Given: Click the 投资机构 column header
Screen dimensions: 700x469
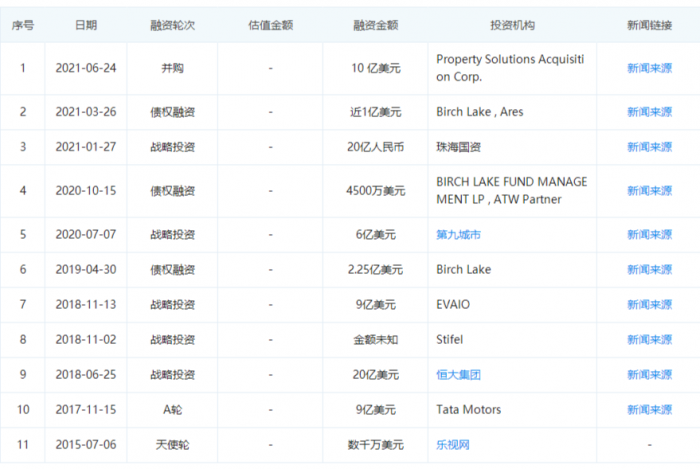Looking at the screenshot, I should coord(512,25).
